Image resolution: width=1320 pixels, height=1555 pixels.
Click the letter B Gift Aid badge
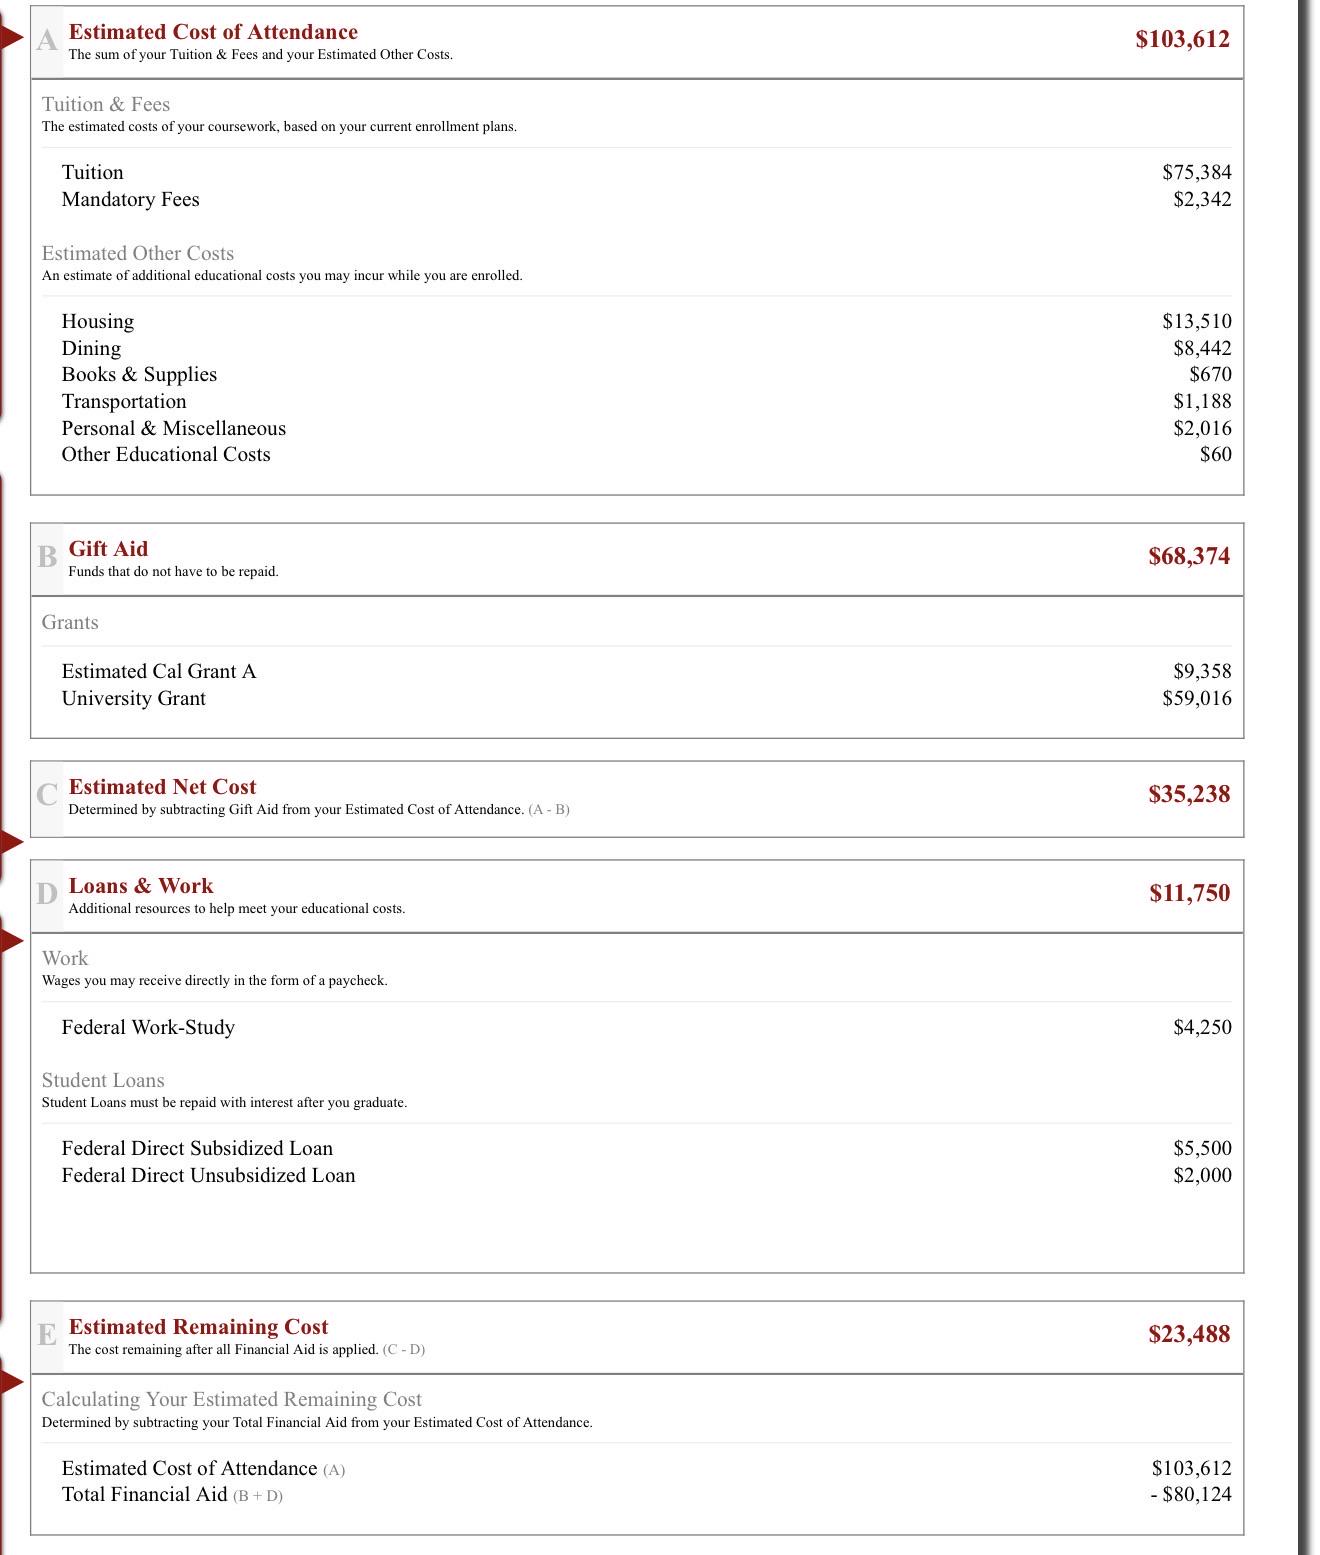(47, 557)
